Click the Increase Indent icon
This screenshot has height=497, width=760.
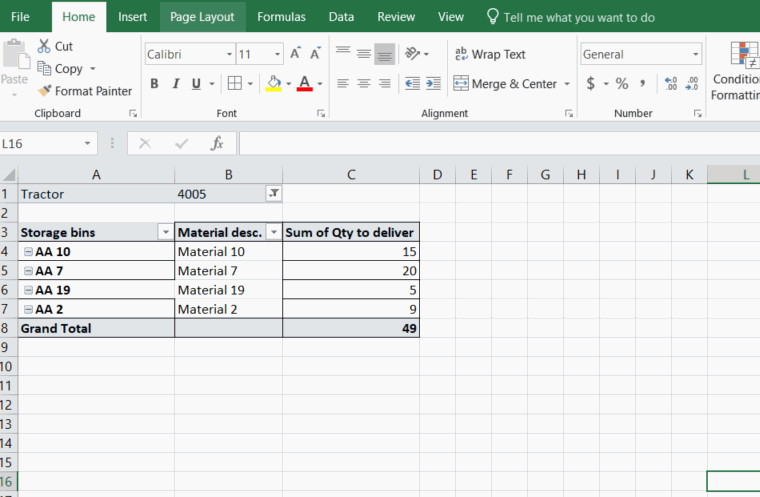tap(433, 84)
